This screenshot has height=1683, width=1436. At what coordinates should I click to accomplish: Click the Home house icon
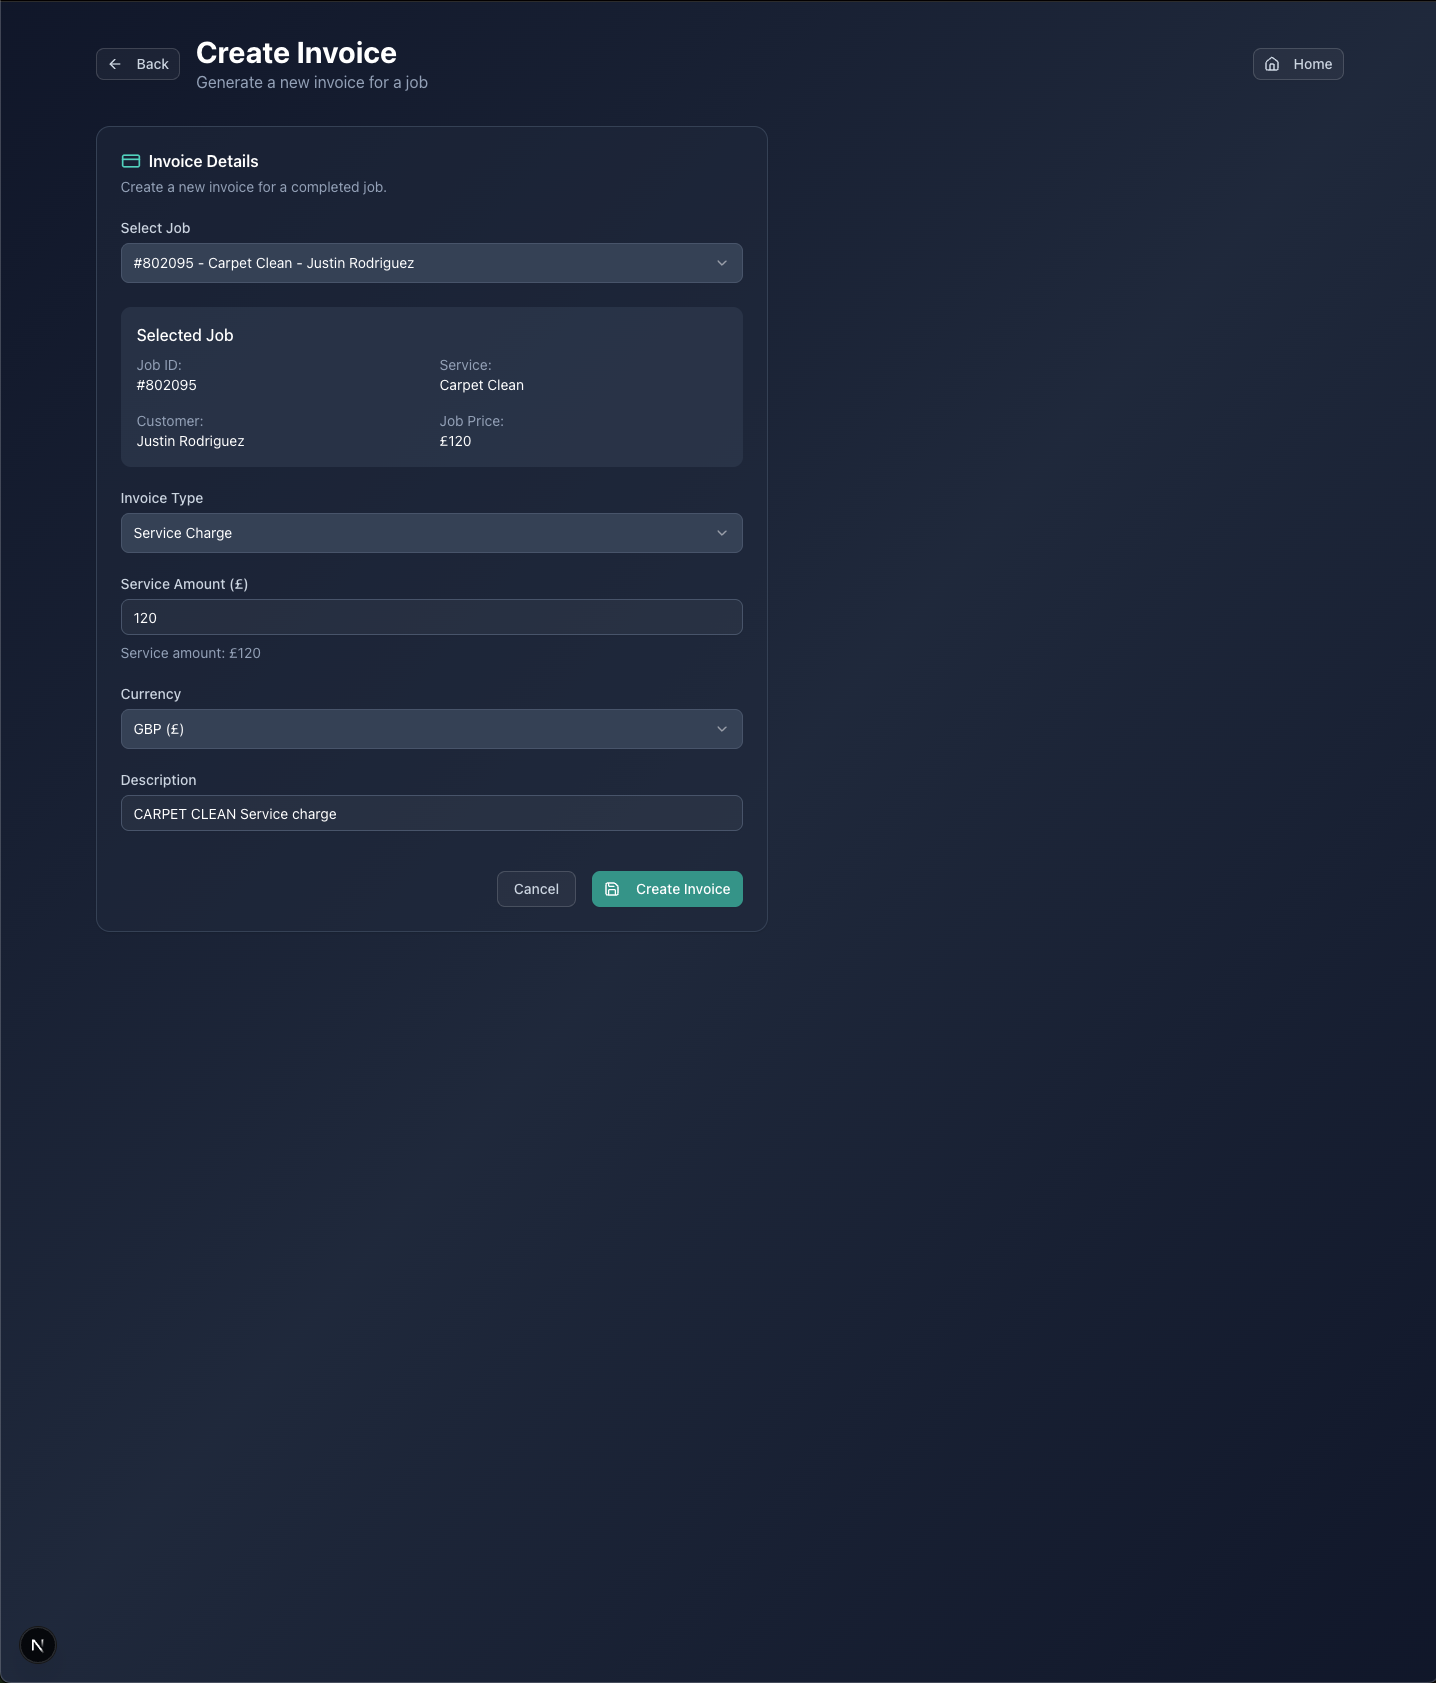coord(1272,64)
